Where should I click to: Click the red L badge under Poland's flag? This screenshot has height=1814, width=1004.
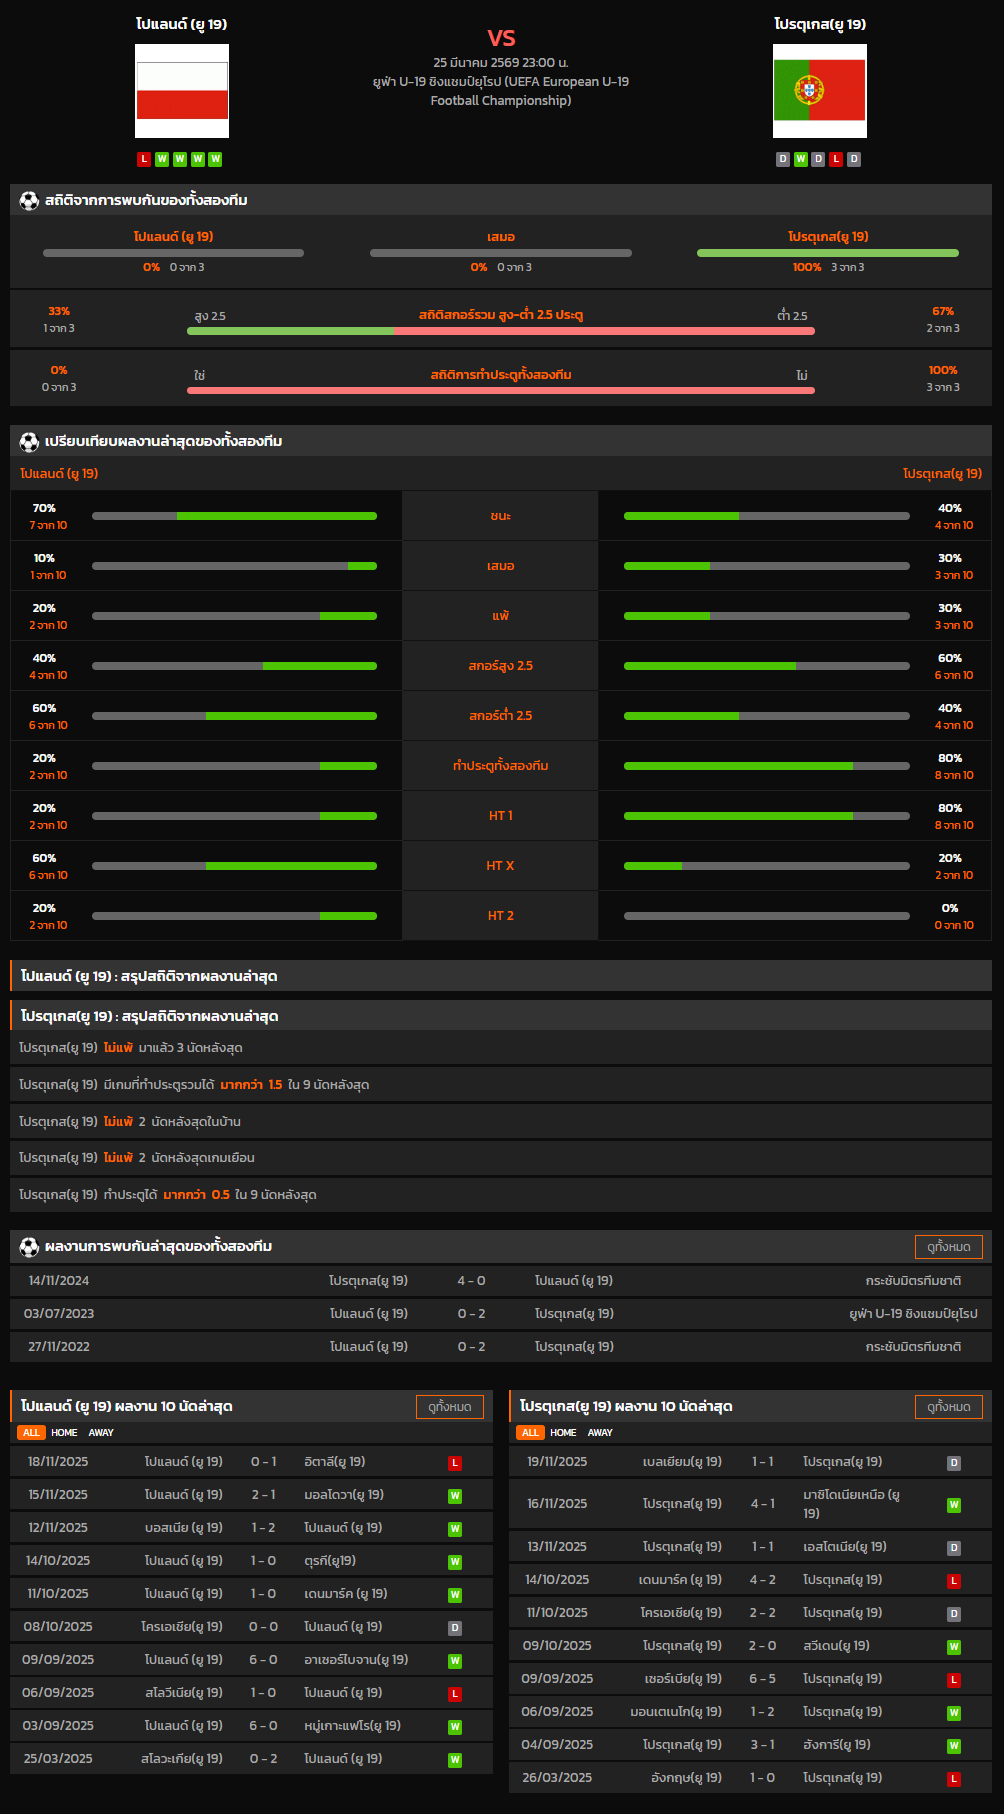click(144, 159)
